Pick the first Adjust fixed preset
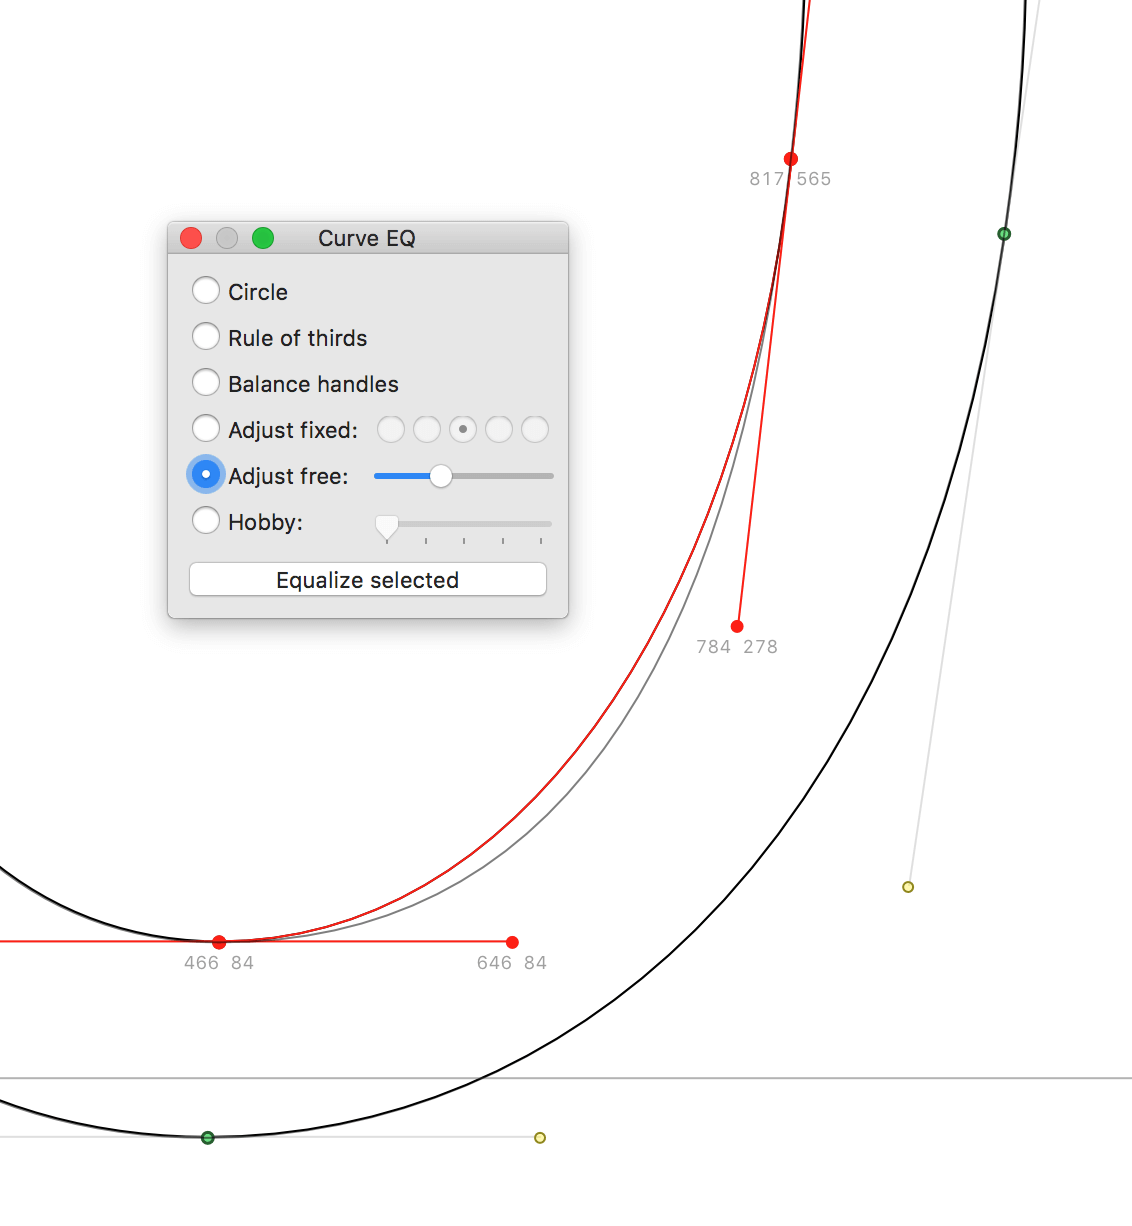This screenshot has width=1132, height=1226. [x=391, y=429]
